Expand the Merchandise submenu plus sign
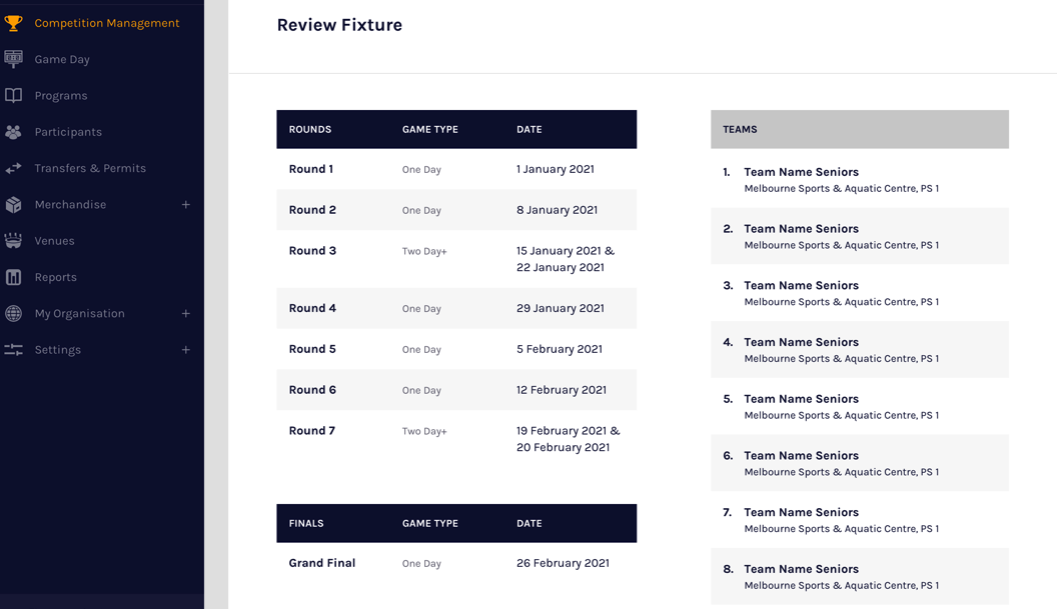 [185, 205]
